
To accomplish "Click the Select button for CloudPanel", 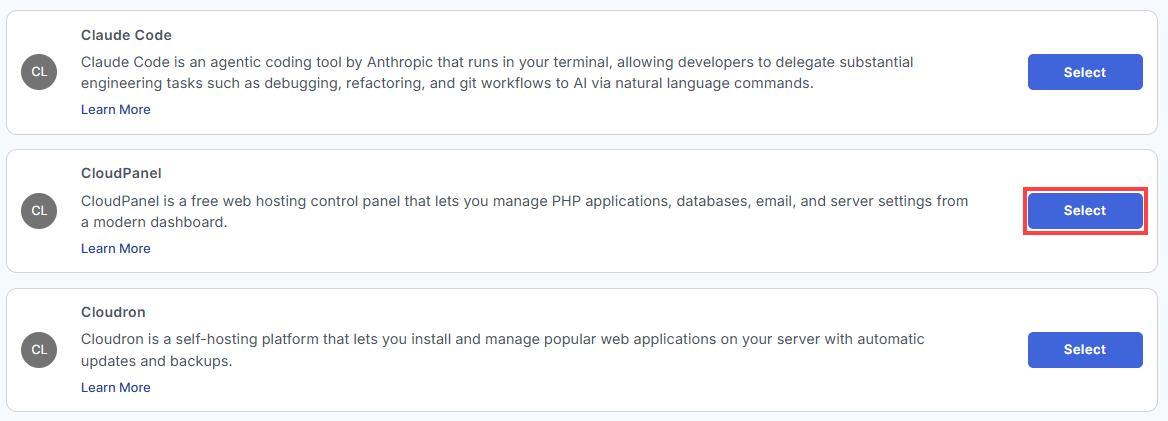I will 1085,211.
